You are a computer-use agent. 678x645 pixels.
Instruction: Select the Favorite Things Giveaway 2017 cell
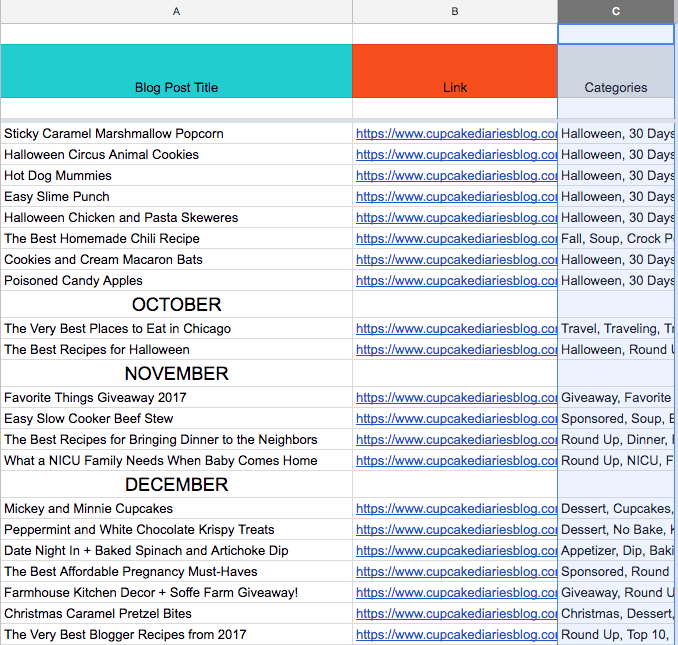point(176,397)
